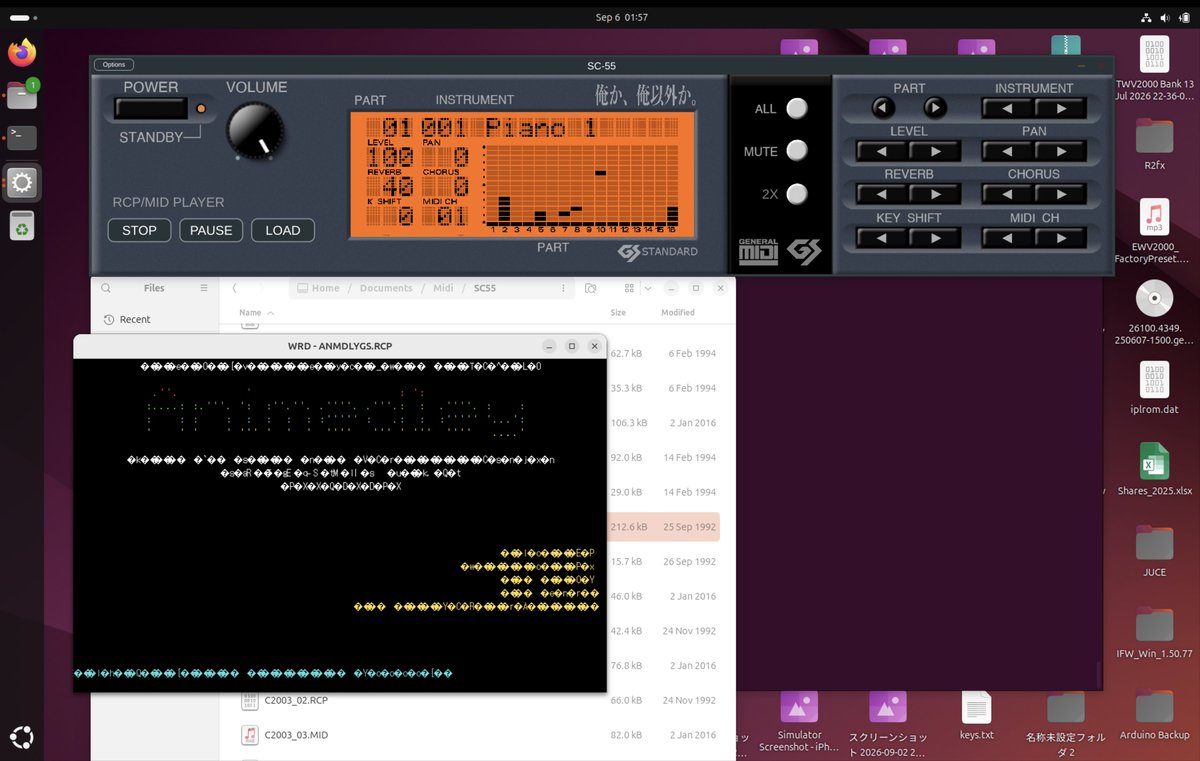Toggle the 2X round button
The height and width of the screenshot is (761, 1200).
pyautogui.click(x=797, y=194)
